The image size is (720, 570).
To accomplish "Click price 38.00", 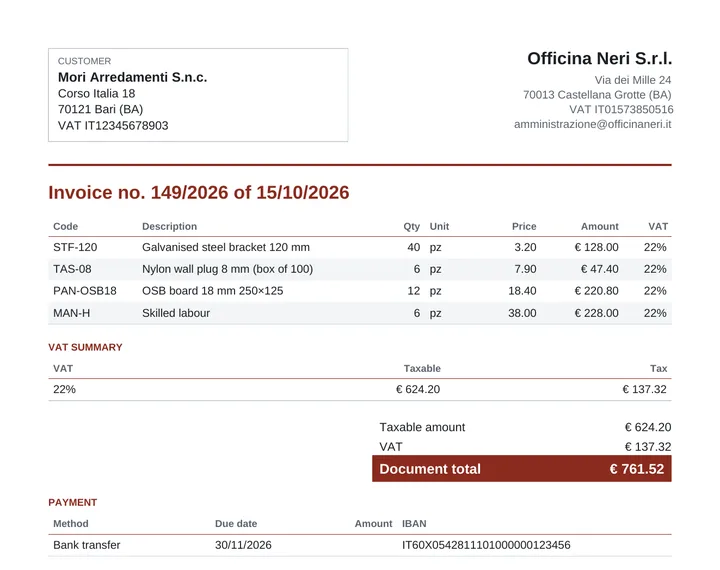I will coord(522,313).
